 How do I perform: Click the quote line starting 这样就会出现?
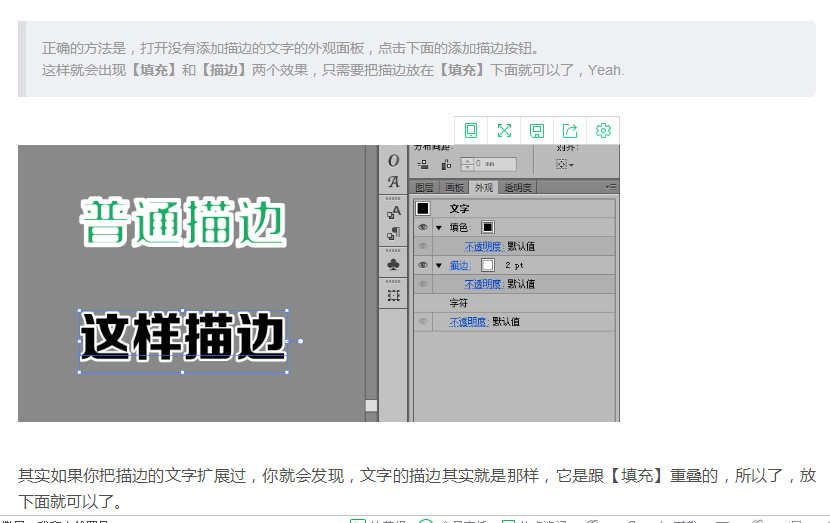[x=333, y=70]
